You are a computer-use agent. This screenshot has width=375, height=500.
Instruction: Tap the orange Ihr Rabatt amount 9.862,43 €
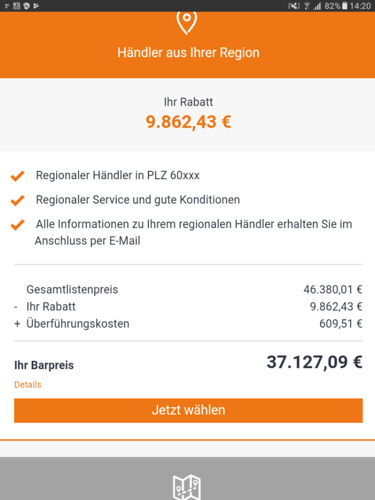(188, 122)
